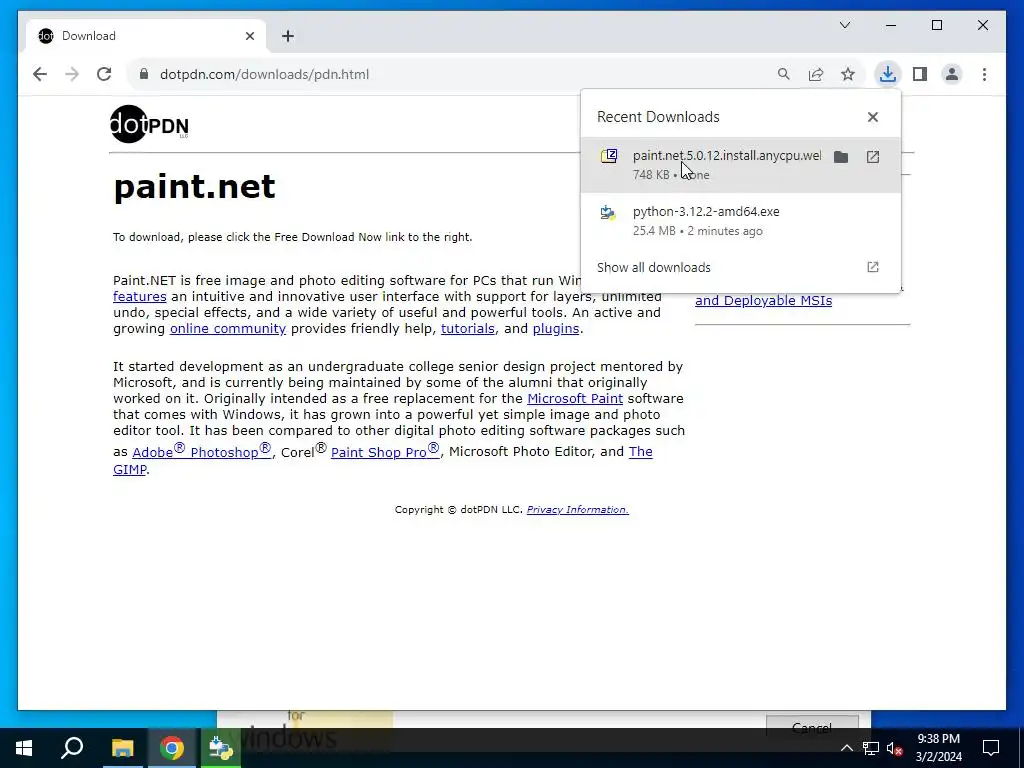Viewport: 1024px width, 768px height.
Task: Open python-3.12.2-amd64.exe download entry
Action: (741, 221)
